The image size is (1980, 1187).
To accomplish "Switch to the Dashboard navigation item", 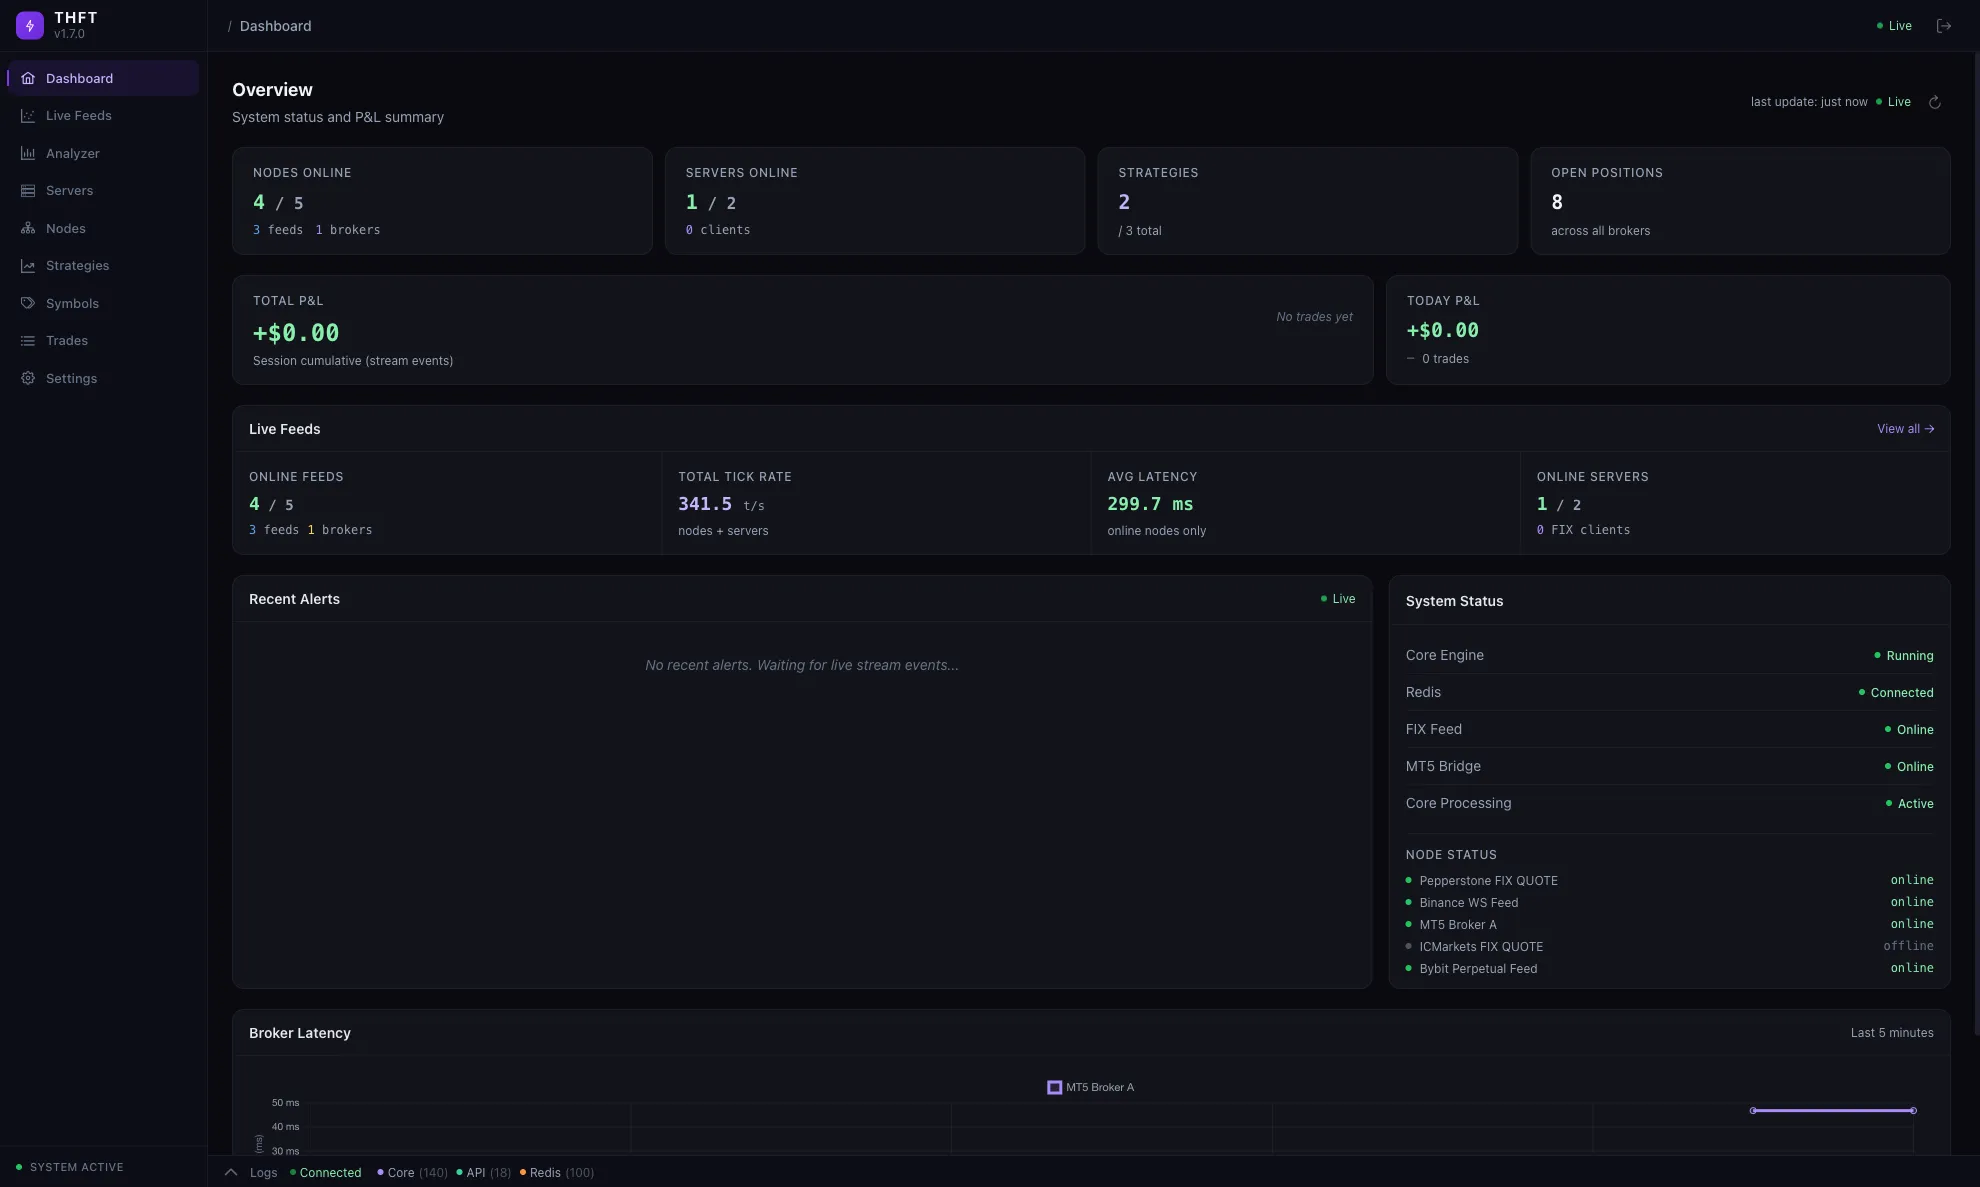I will 79,78.
